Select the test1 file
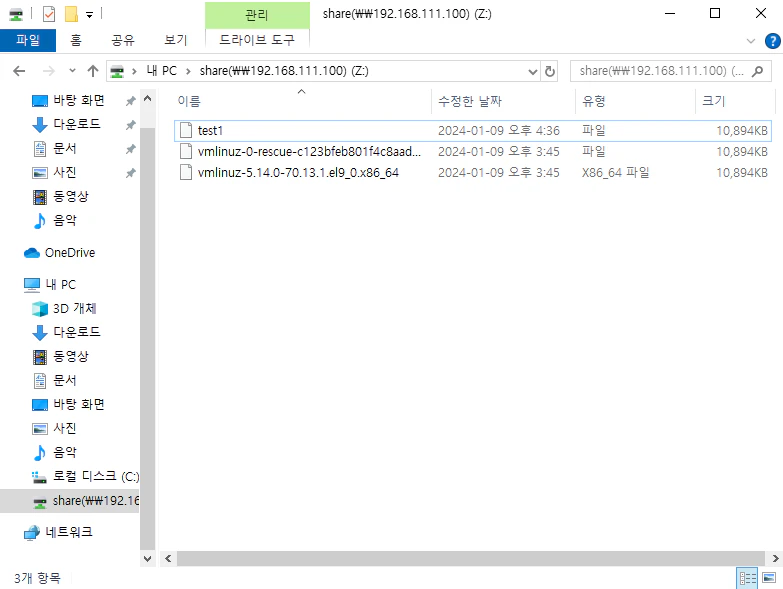 (472, 131)
